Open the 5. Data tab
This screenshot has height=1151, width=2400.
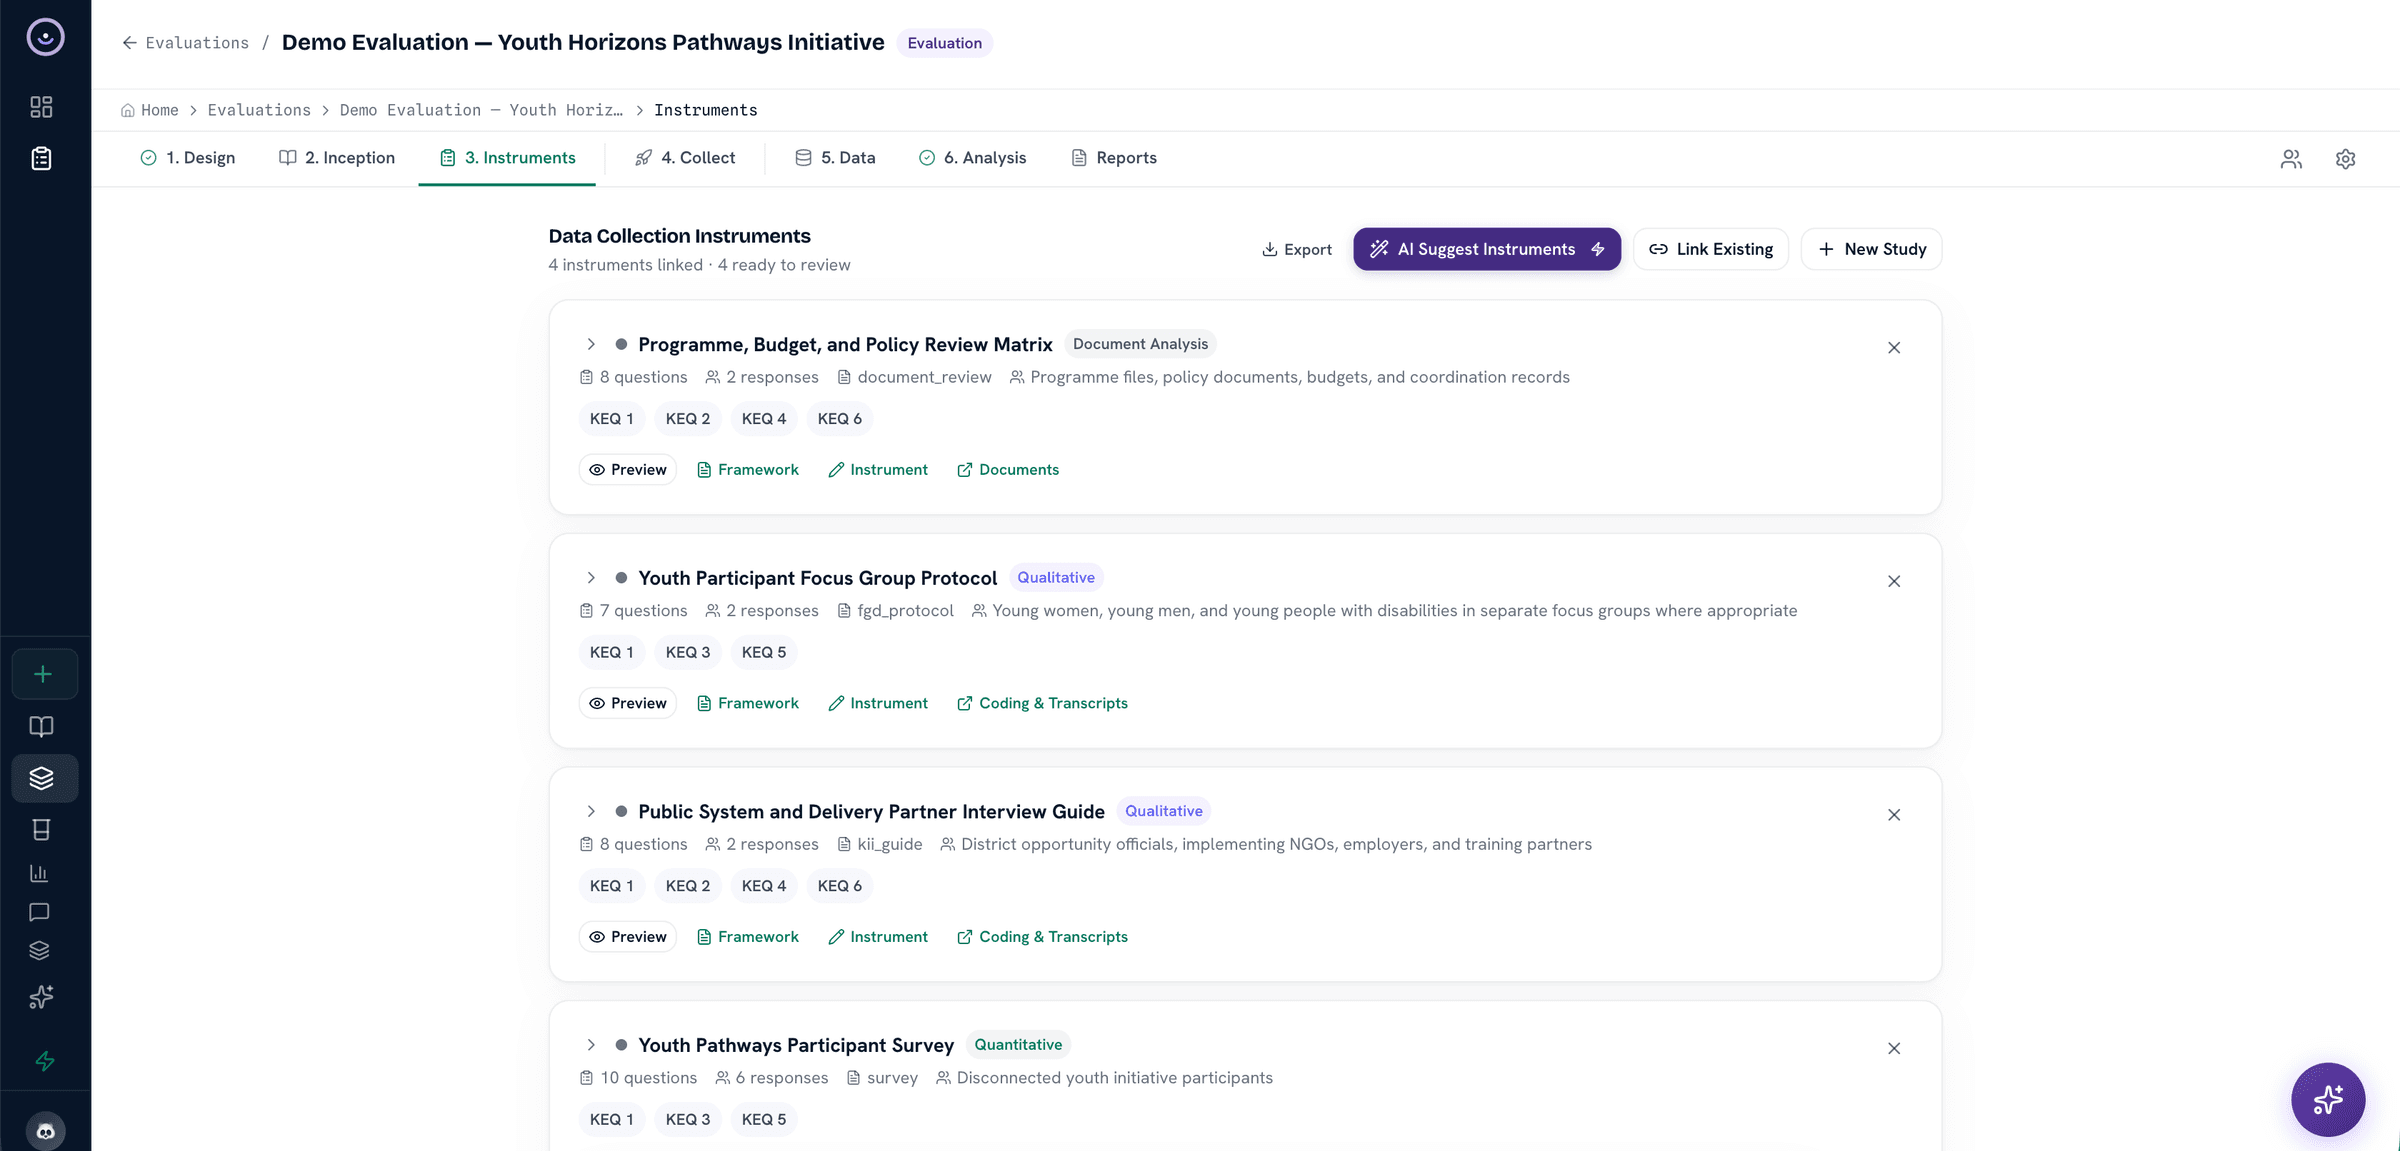pos(835,158)
